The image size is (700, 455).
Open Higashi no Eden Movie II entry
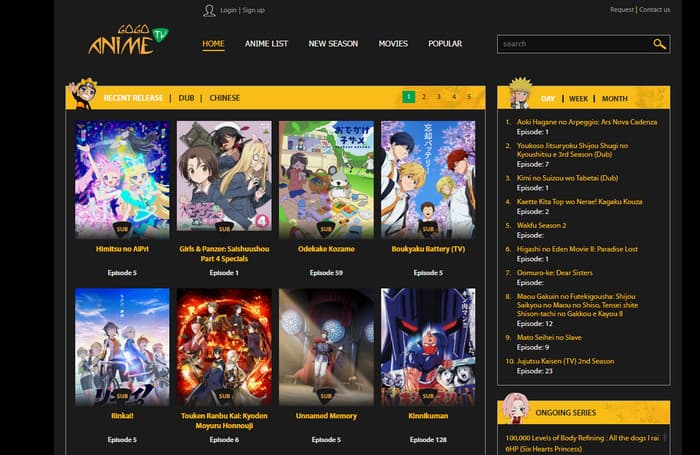pyautogui.click(x=577, y=249)
